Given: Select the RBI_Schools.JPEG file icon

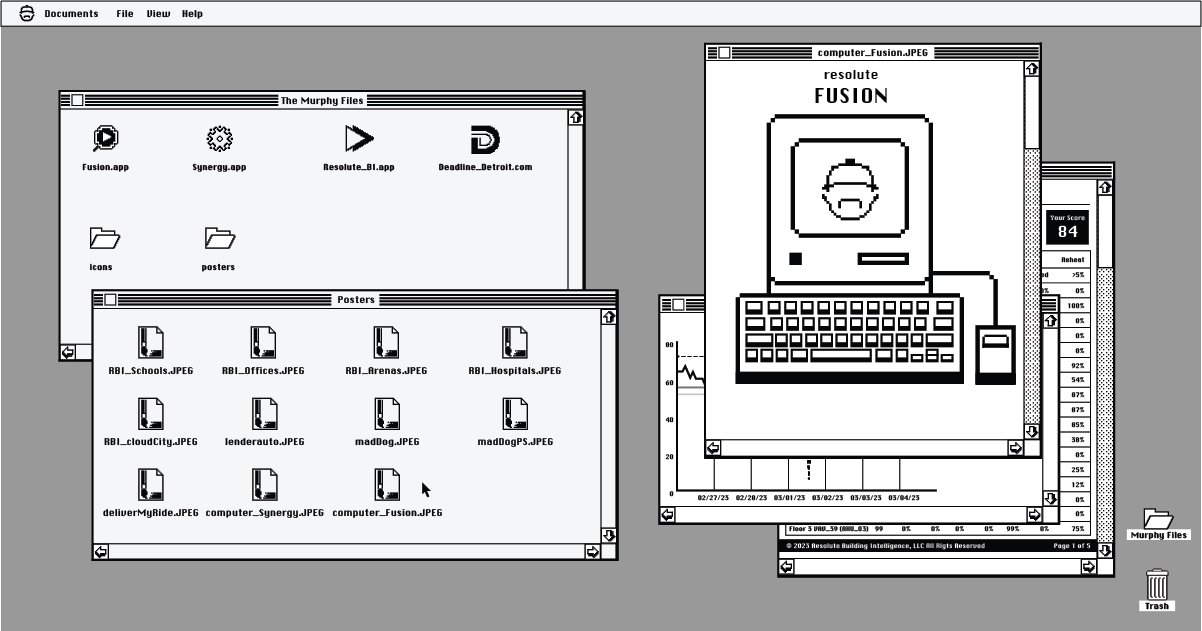Looking at the screenshot, I should 151,343.
